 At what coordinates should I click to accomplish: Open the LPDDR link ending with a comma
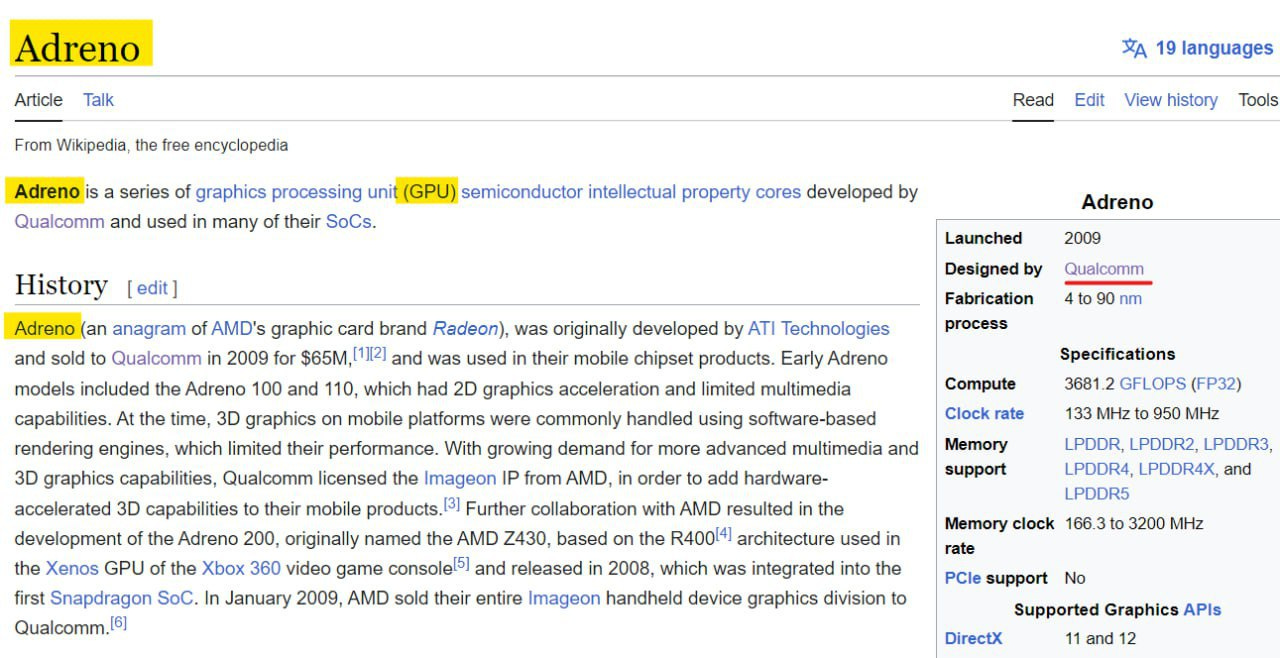click(x=1092, y=443)
